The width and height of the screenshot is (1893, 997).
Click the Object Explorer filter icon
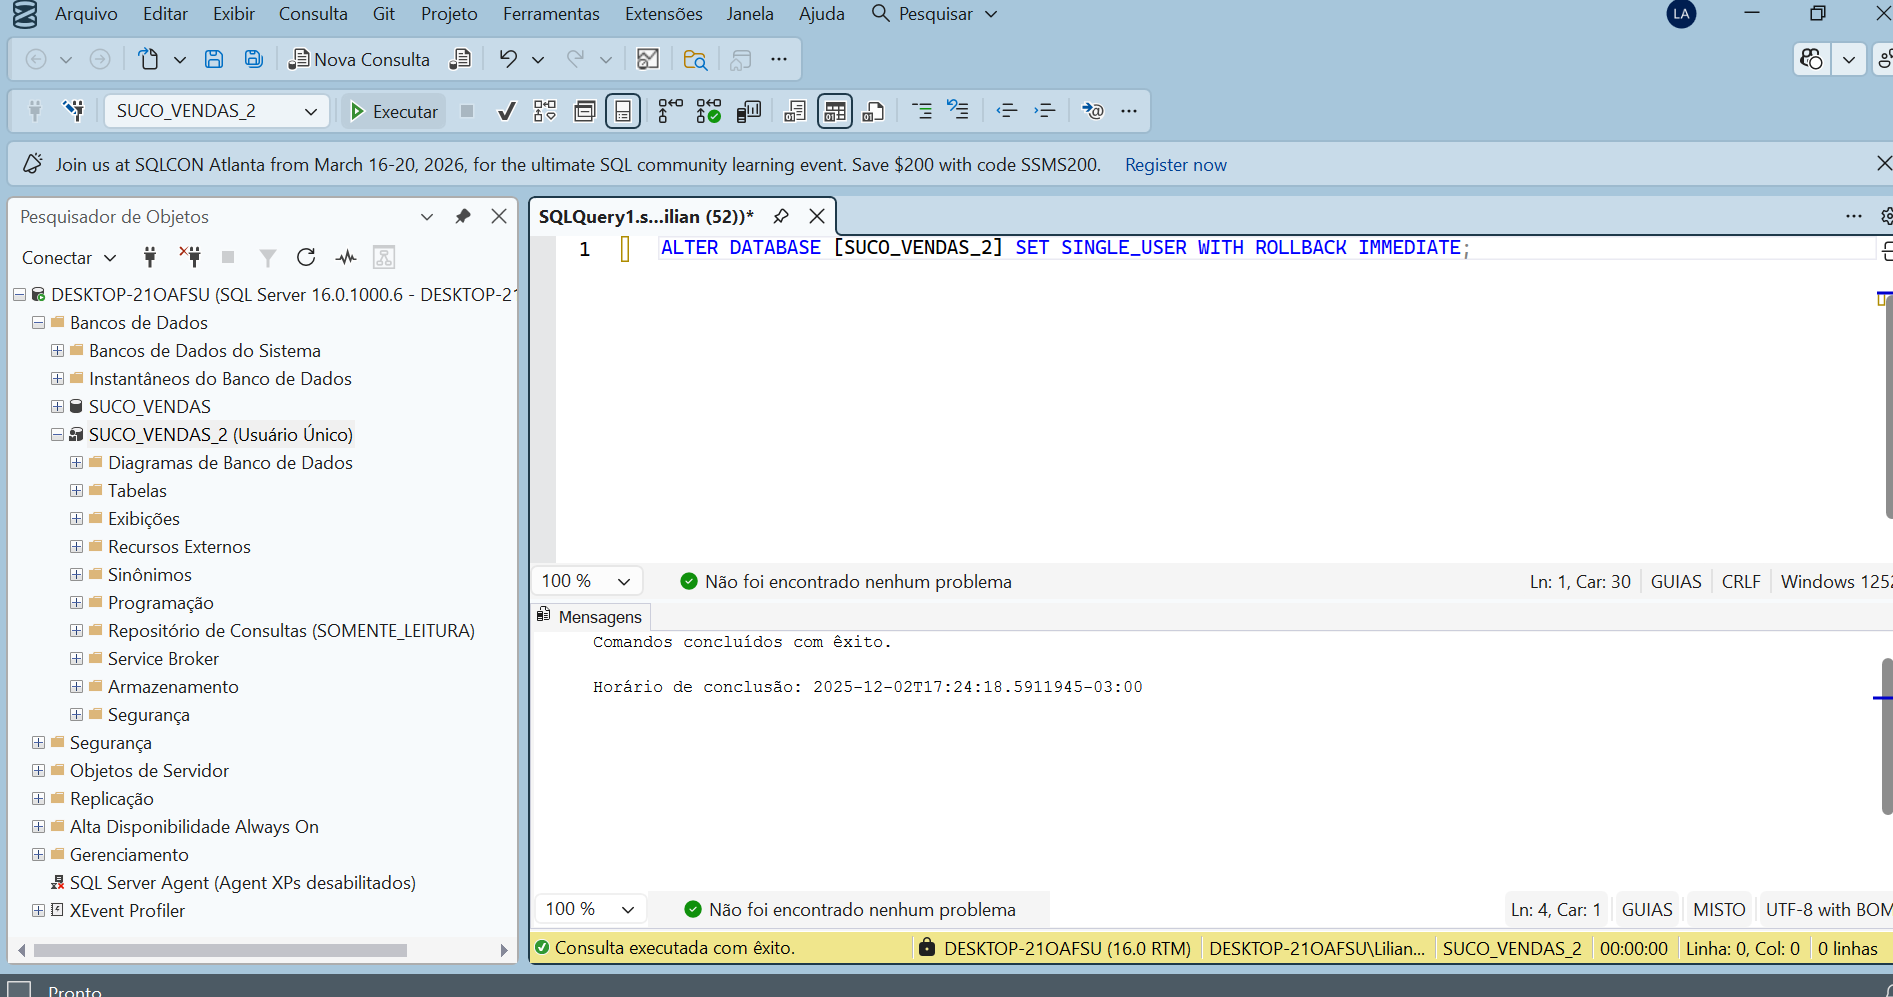[x=267, y=258]
